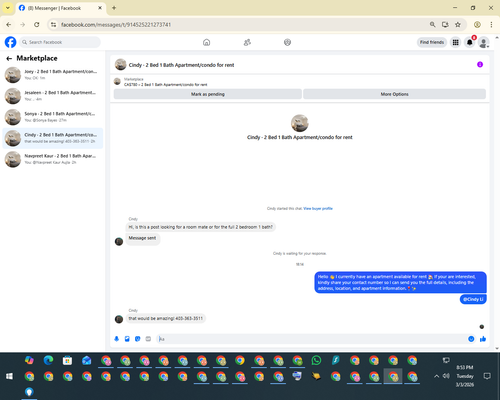
Task: Click the Facebook logo
Action: click(x=10, y=42)
